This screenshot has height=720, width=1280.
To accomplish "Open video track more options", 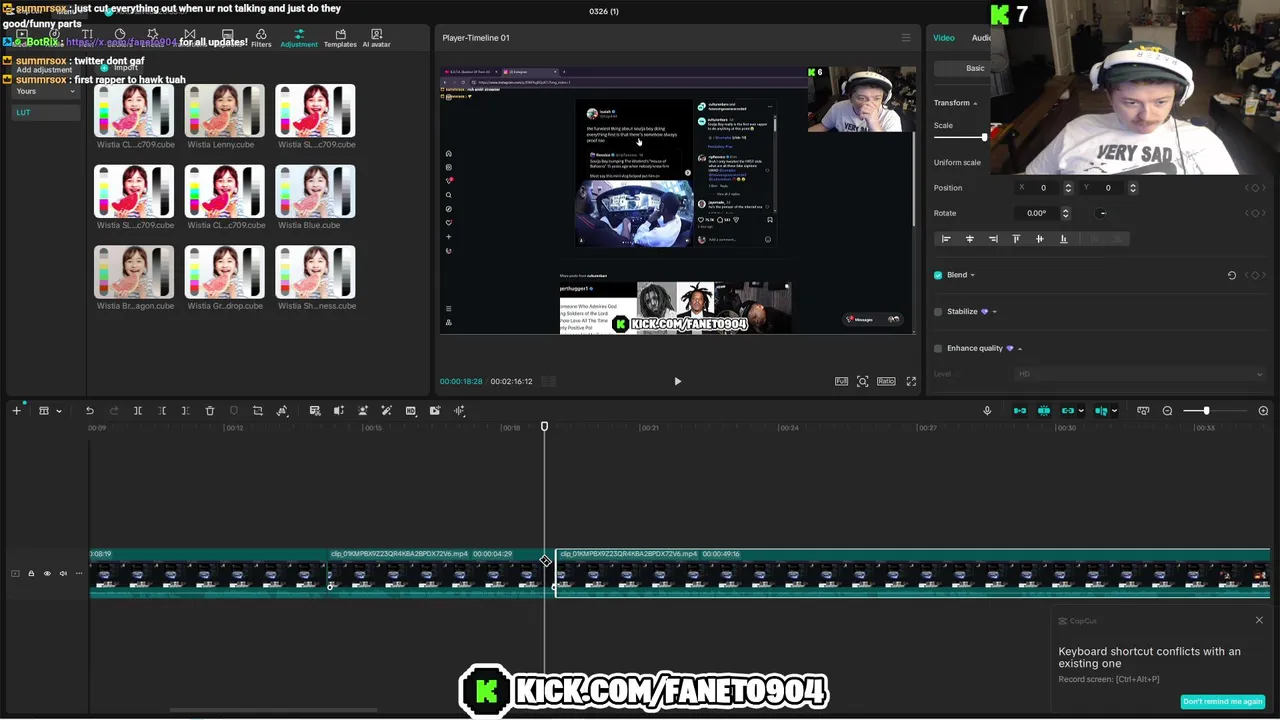I will [79, 574].
